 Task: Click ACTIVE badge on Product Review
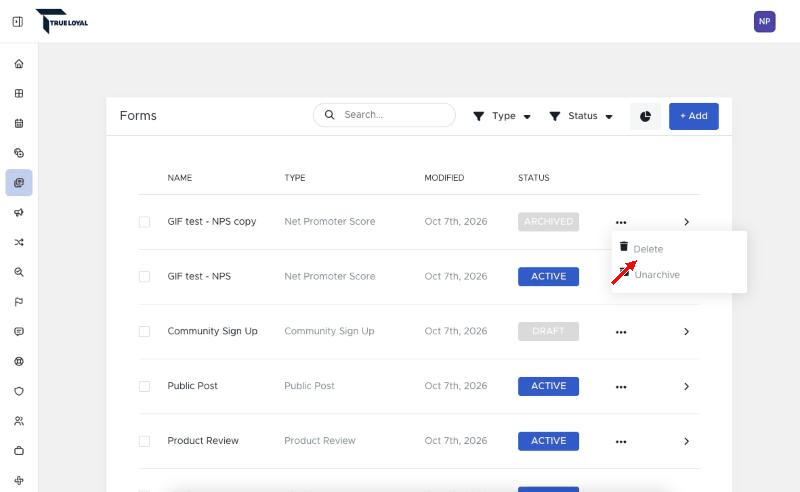tap(548, 441)
